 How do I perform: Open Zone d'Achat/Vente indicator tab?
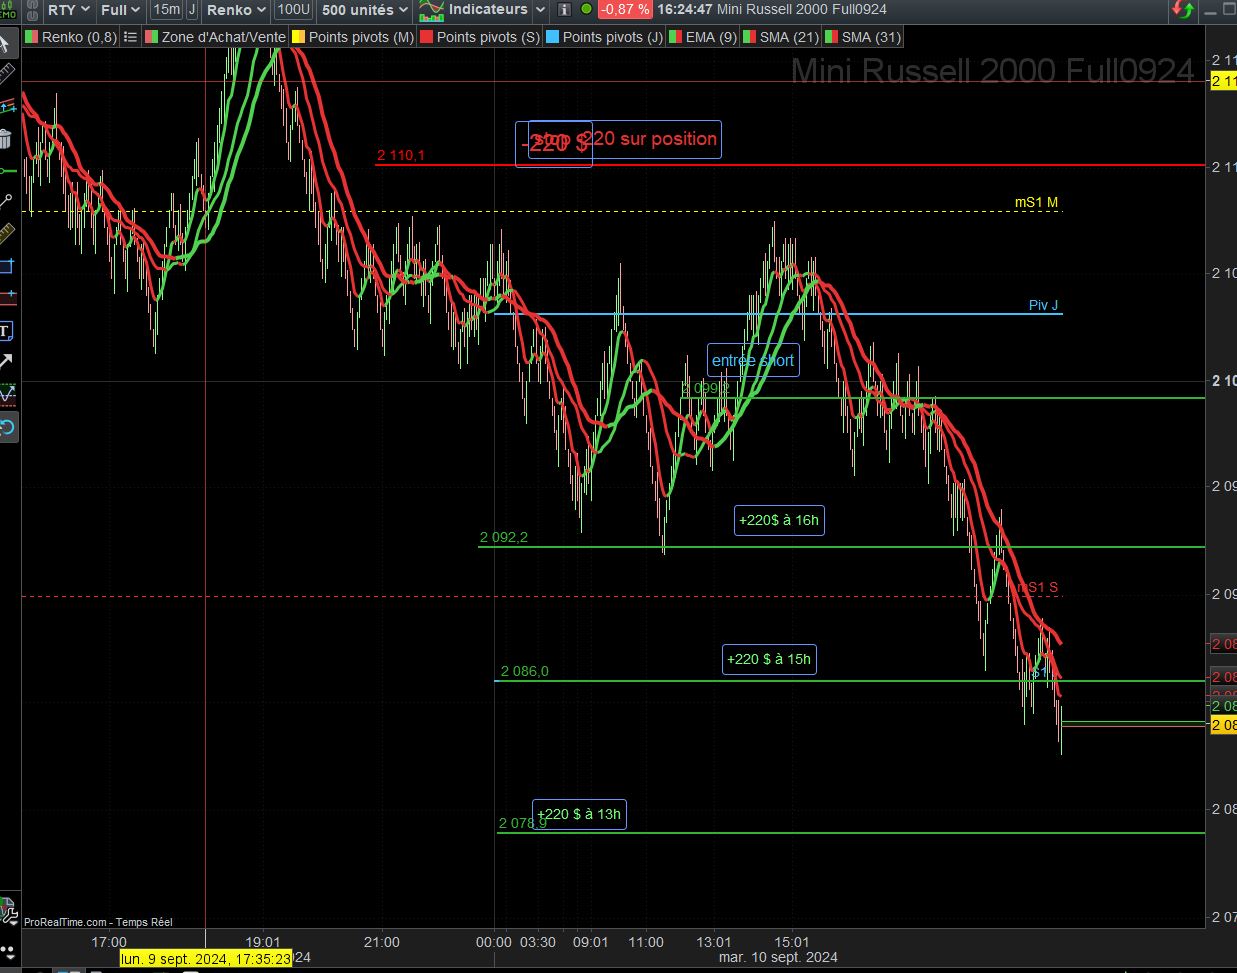point(215,37)
